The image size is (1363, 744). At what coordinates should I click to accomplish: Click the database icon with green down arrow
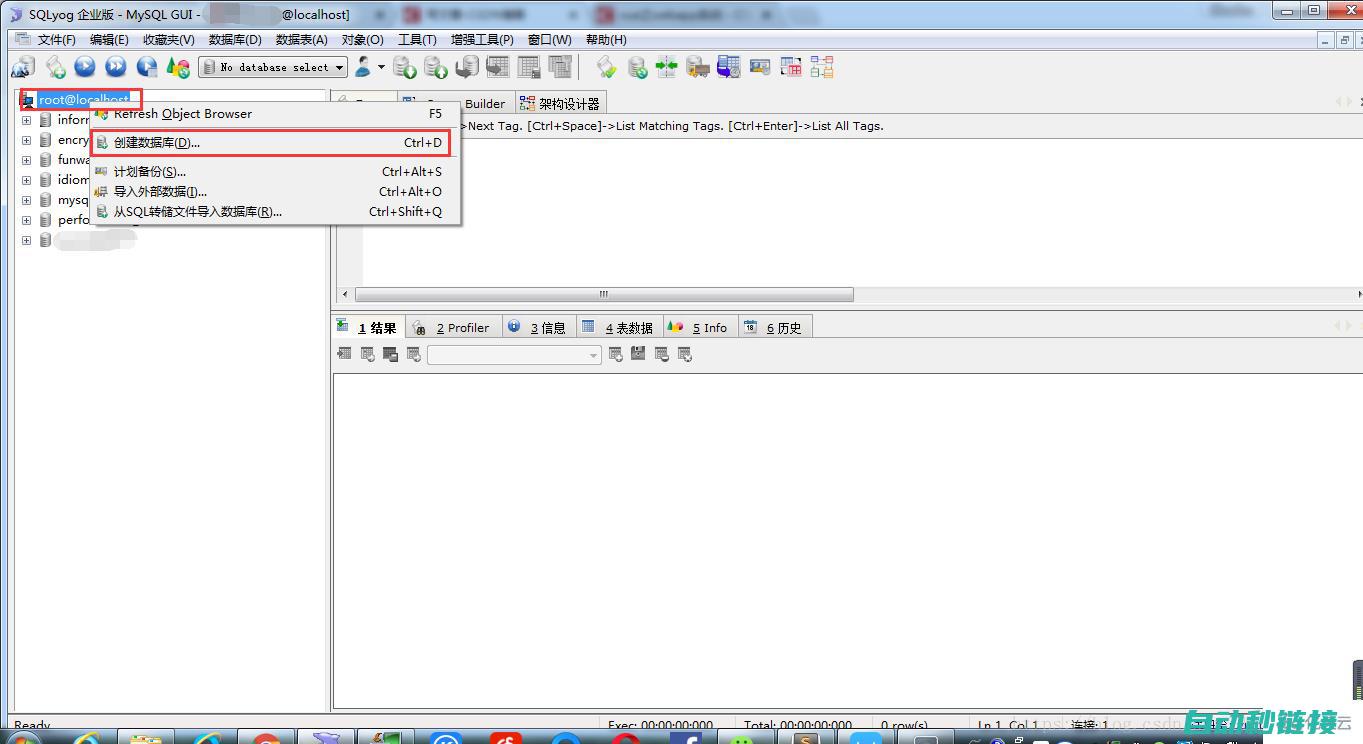point(405,67)
